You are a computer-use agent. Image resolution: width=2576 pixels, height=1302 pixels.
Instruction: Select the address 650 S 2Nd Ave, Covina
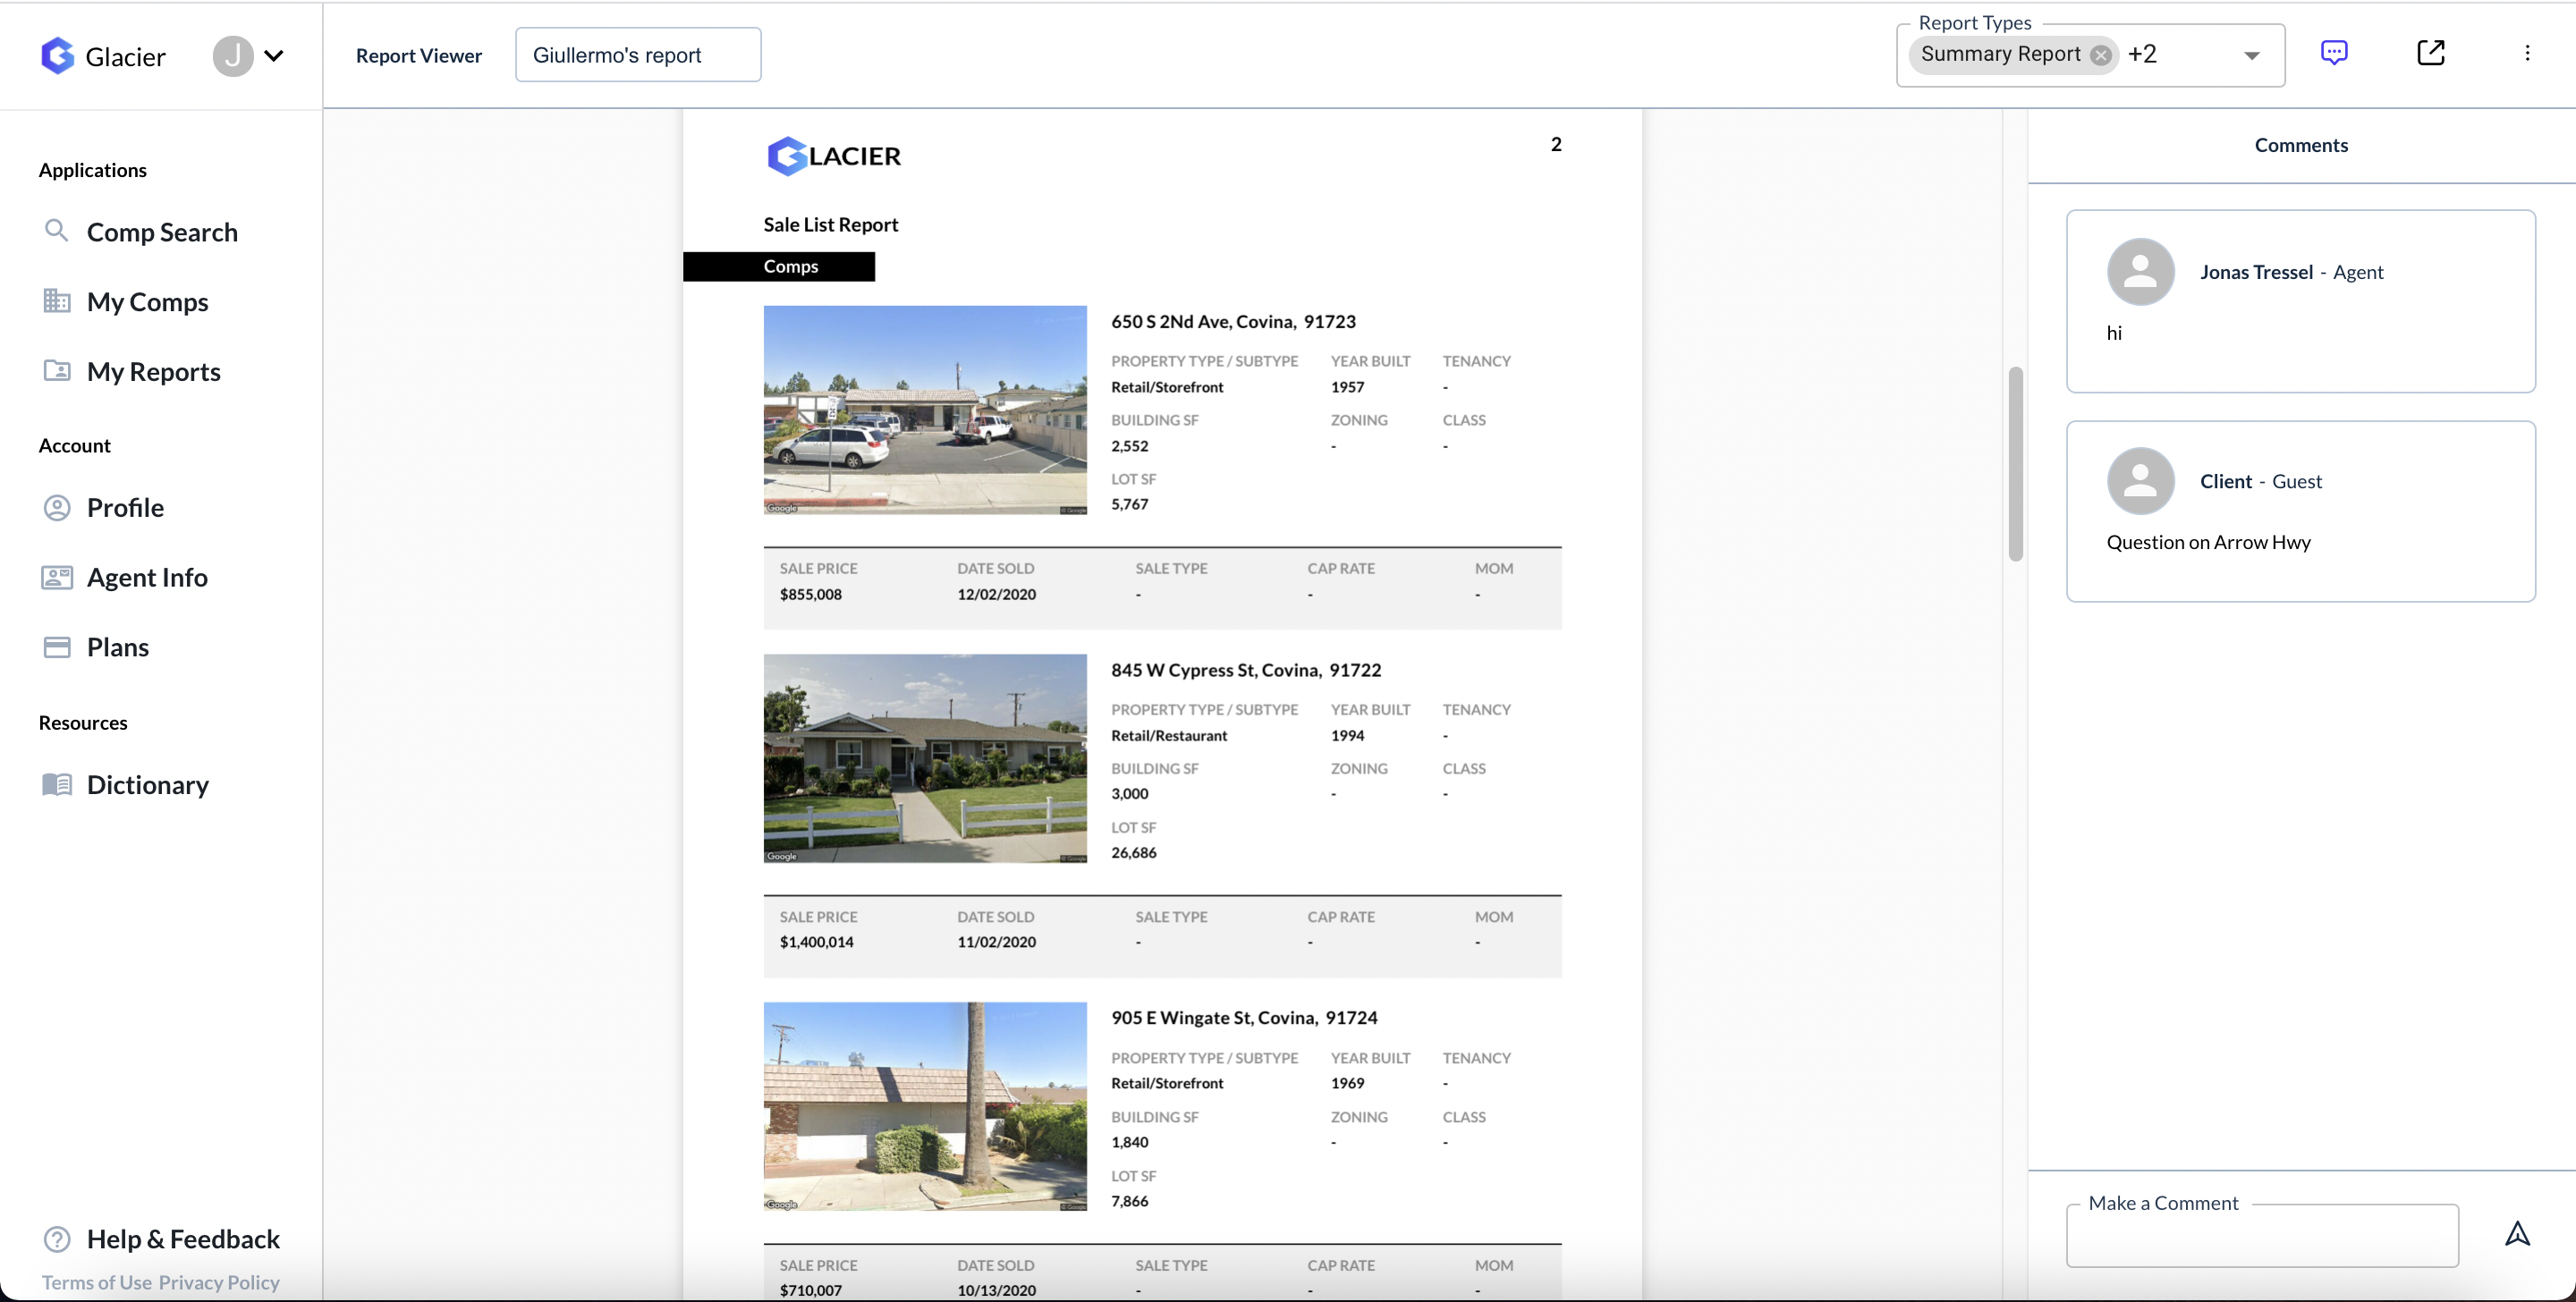(x=1233, y=321)
